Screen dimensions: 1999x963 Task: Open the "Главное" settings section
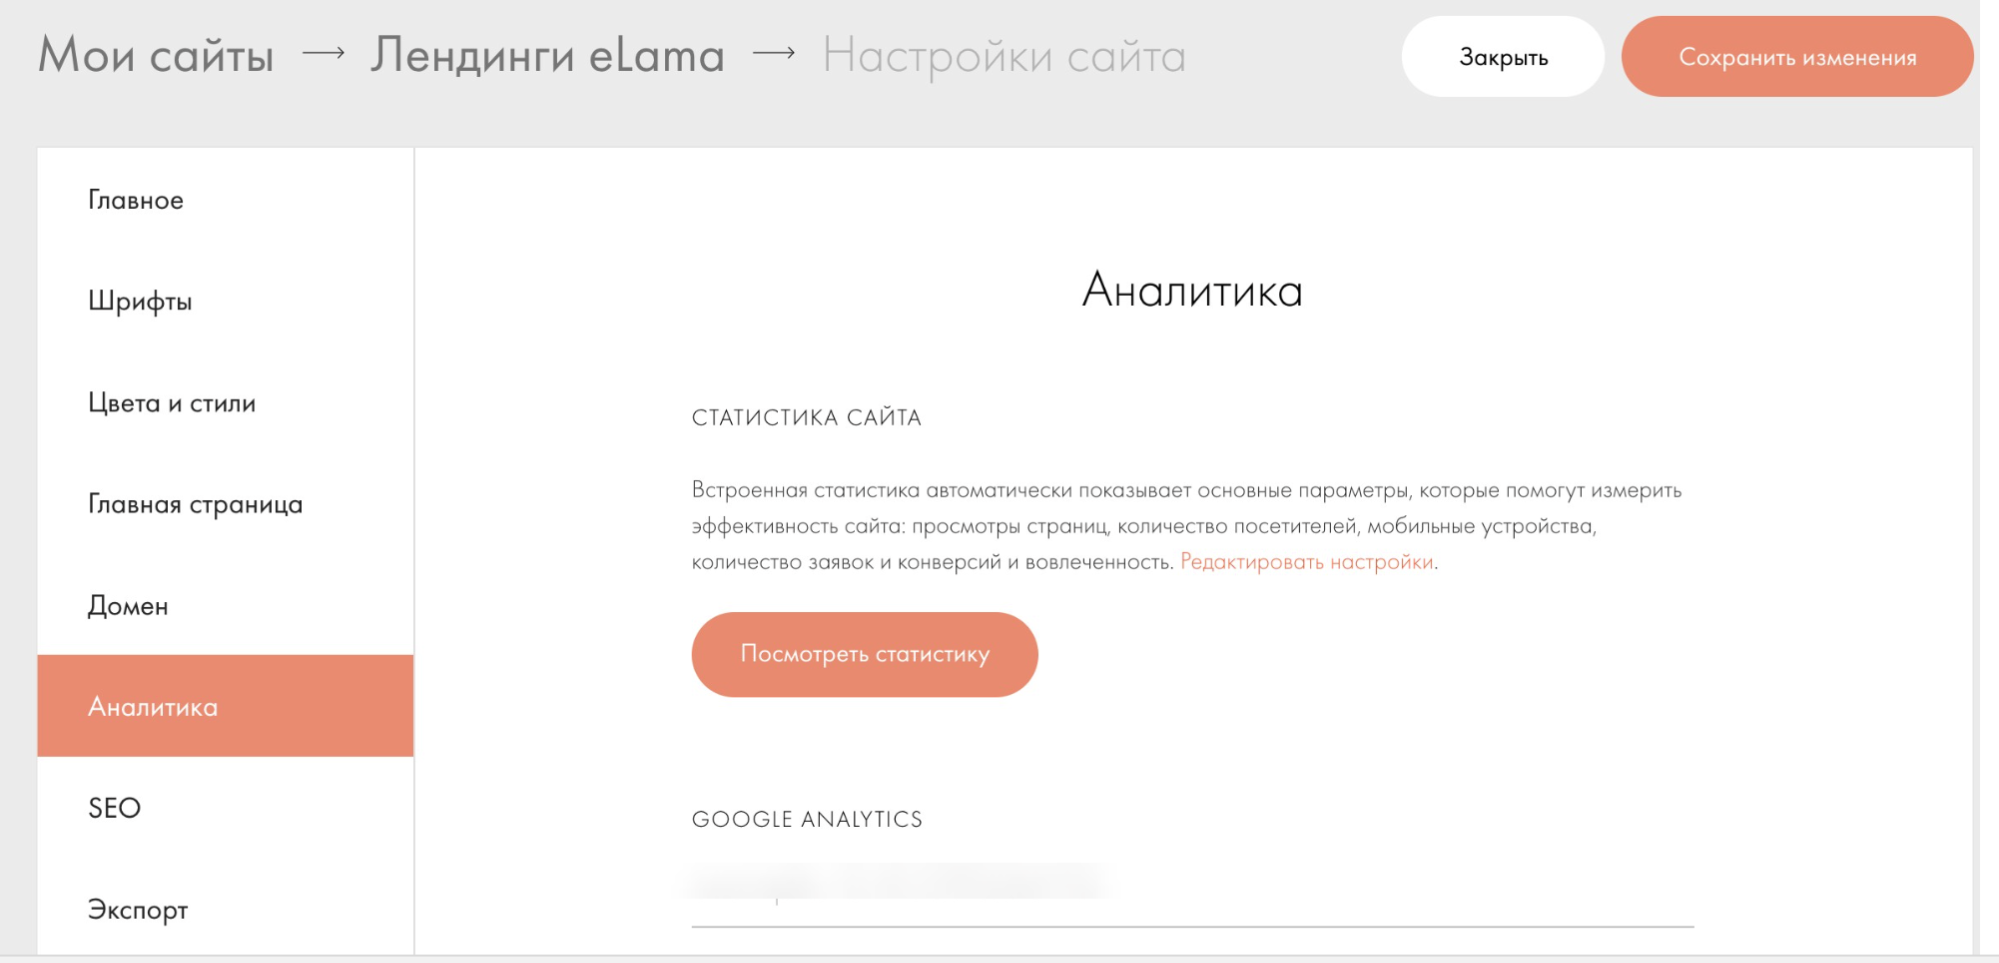135,199
